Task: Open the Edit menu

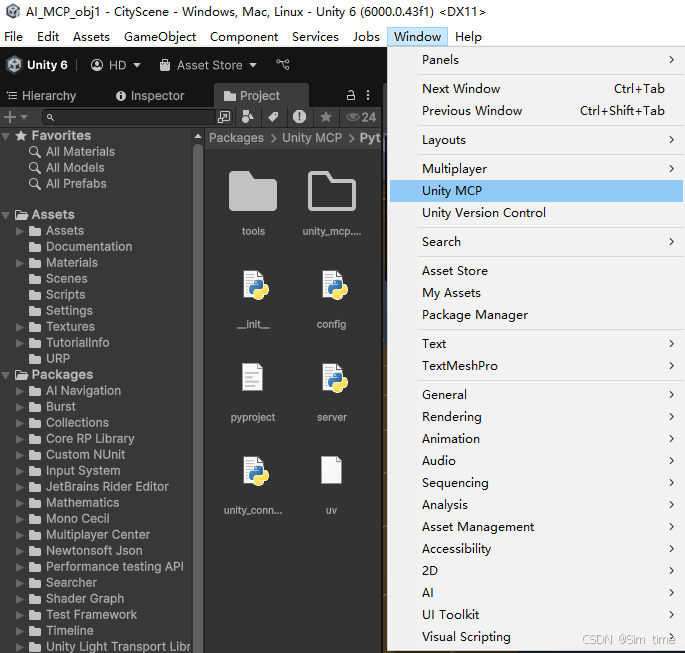Action: click(x=48, y=37)
